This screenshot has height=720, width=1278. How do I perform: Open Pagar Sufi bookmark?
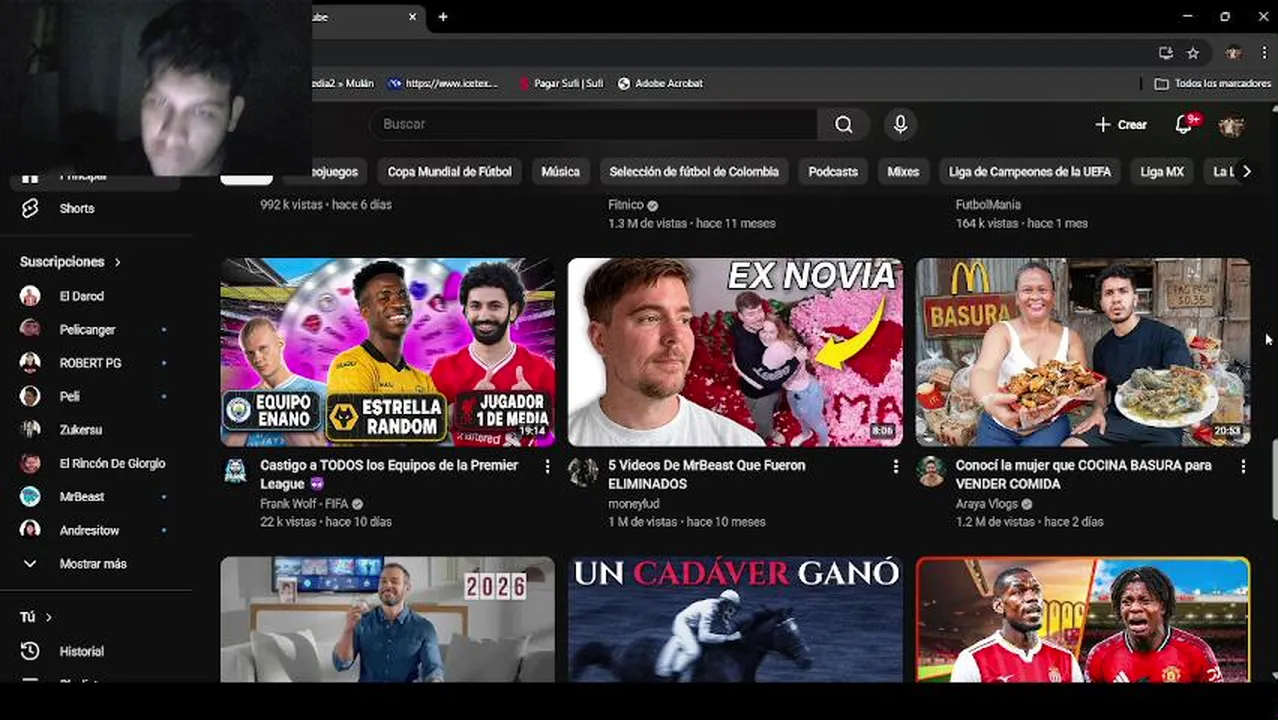click(560, 84)
